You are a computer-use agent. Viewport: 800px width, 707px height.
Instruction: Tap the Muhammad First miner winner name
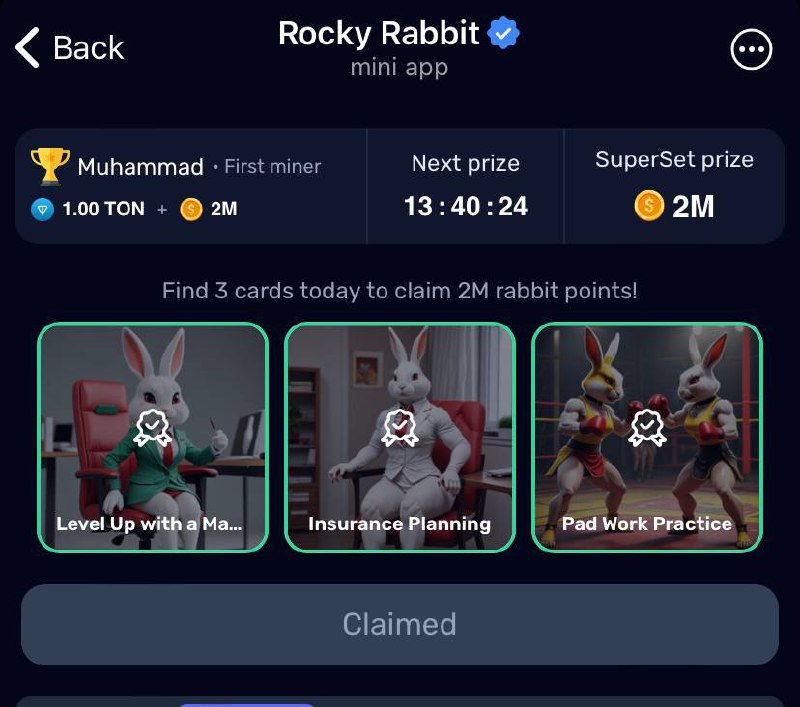click(199, 166)
